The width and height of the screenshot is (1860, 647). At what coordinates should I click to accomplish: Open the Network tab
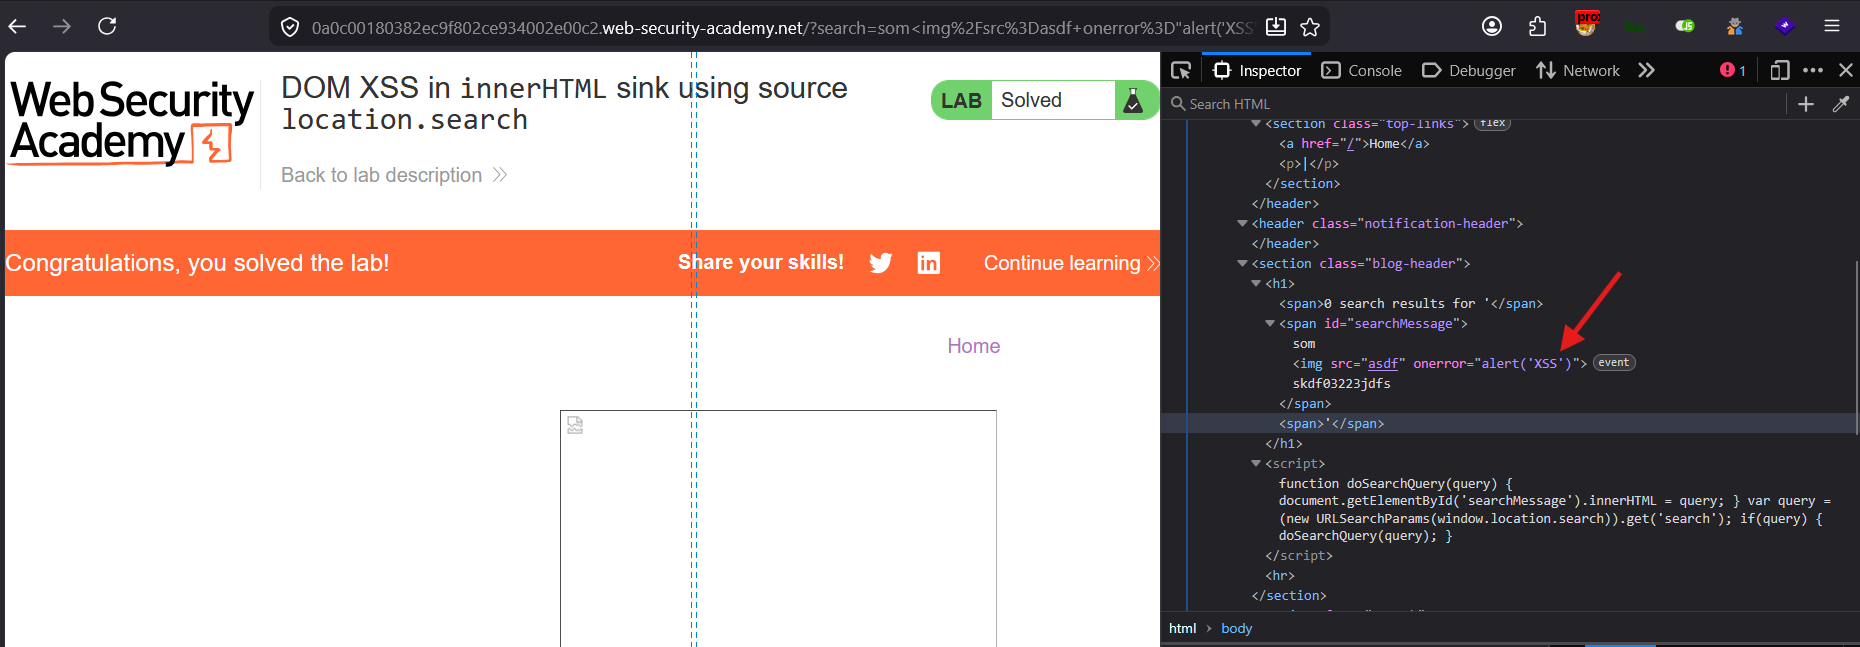point(1578,70)
